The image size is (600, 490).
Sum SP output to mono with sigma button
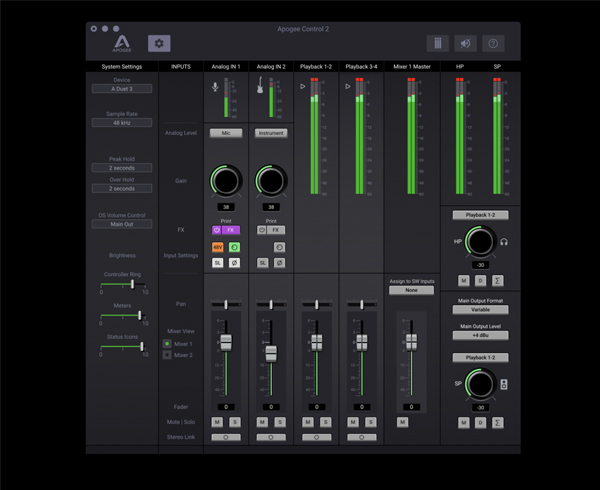tap(497, 423)
